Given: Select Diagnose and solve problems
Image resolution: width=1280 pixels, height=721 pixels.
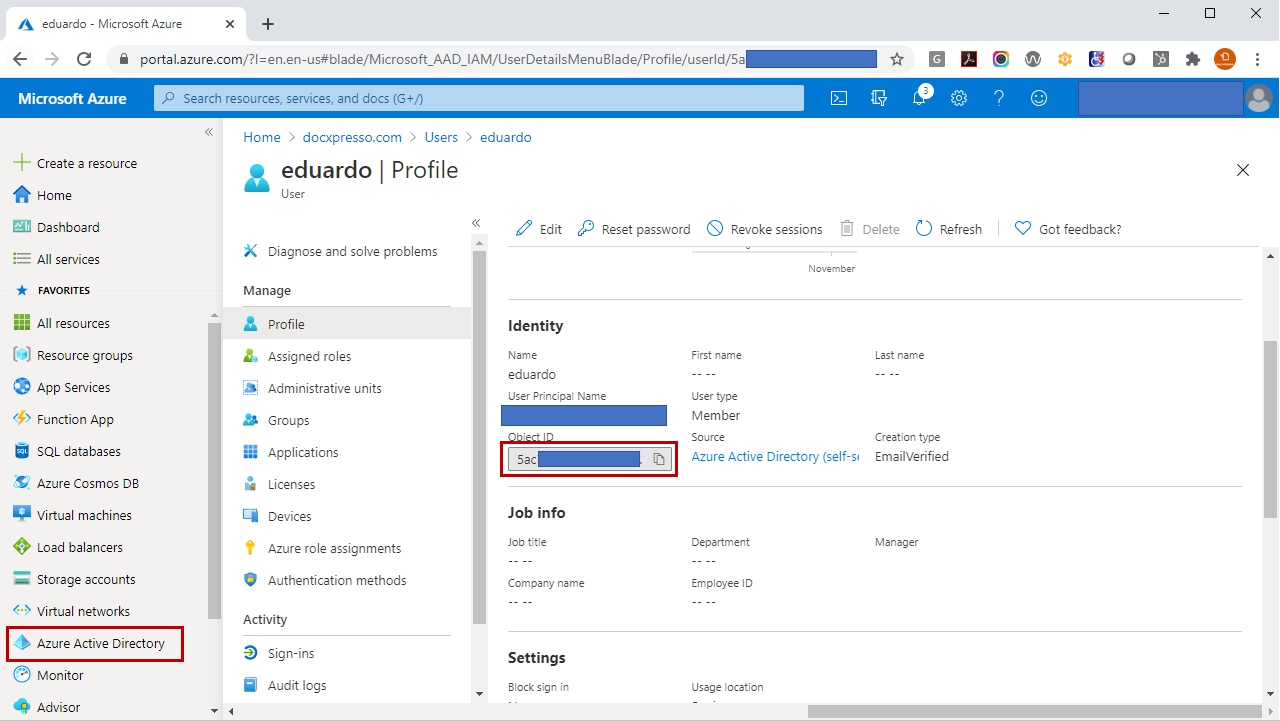Looking at the screenshot, I should coord(341,251).
